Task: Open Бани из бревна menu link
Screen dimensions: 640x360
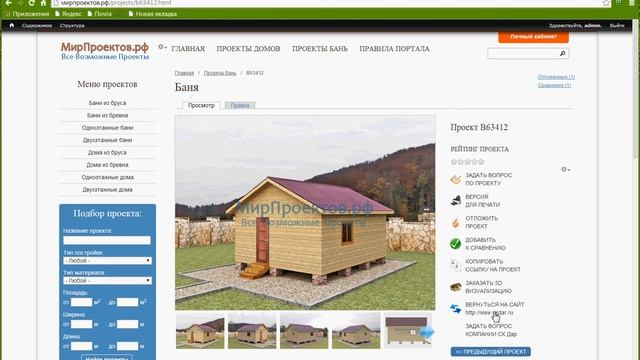Action: (x=107, y=116)
